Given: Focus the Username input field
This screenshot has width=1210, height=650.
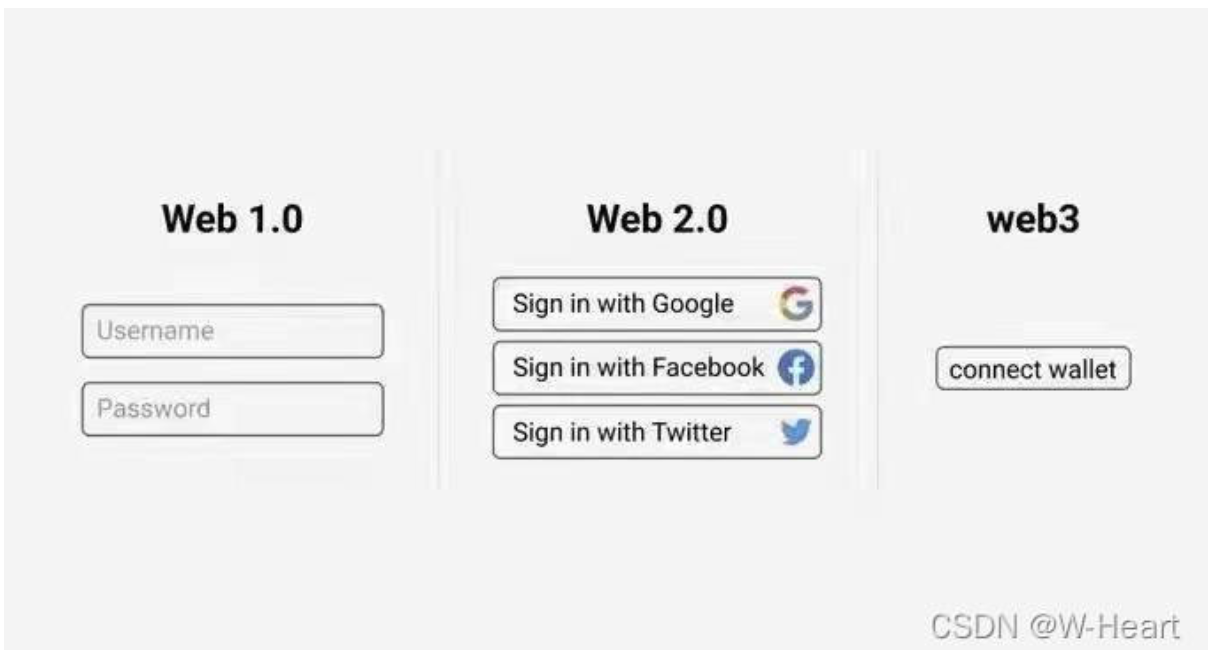Looking at the screenshot, I should point(232,331).
